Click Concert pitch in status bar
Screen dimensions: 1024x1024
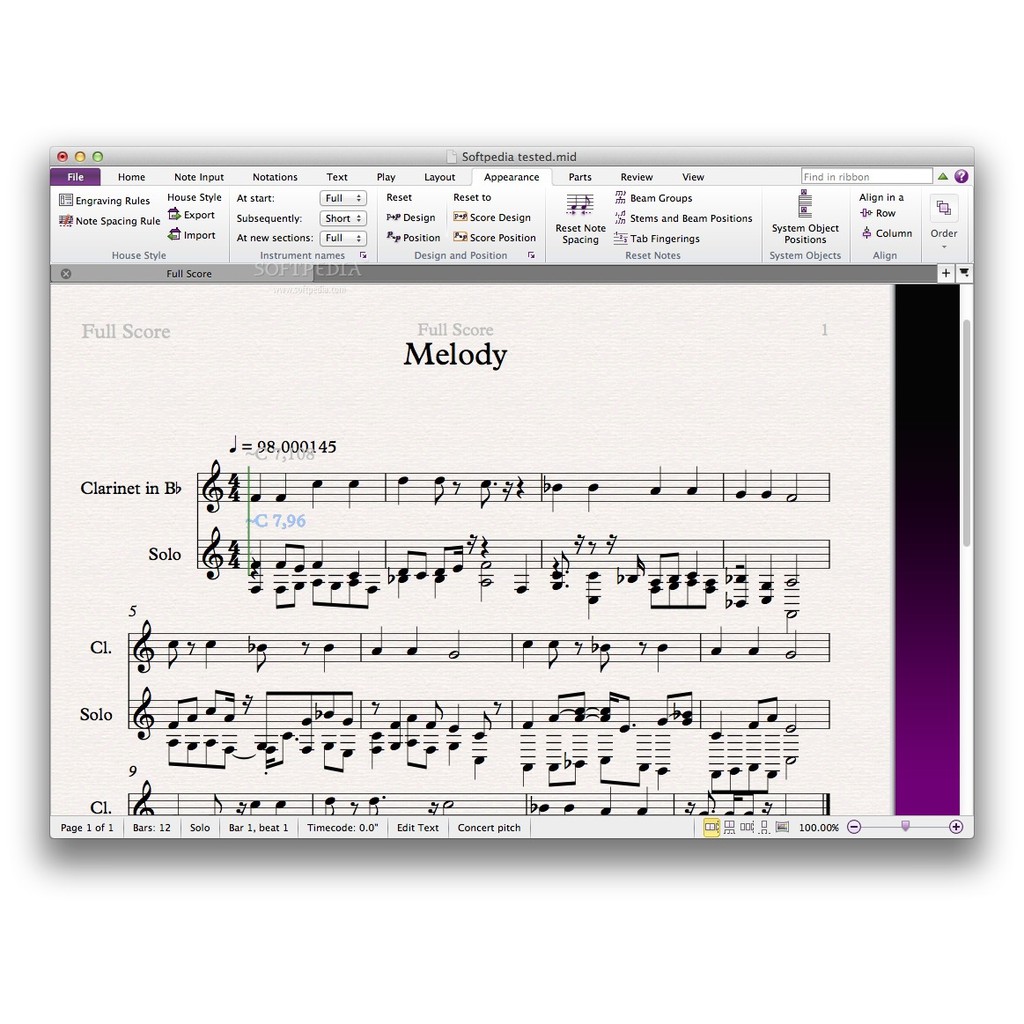tap(489, 827)
